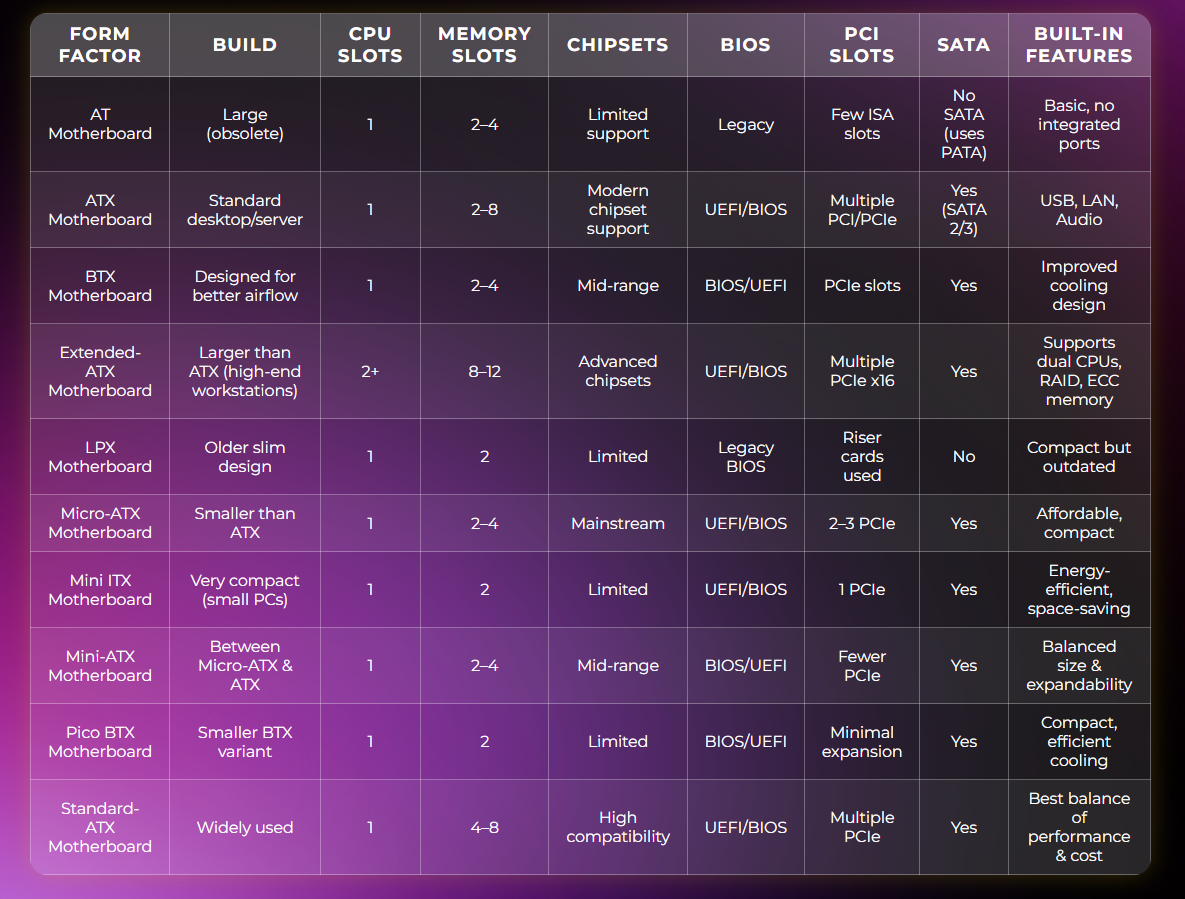Image resolution: width=1185 pixels, height=899 pixels.
Task: Click the '2+' CPU slots cell
Action: (x=370, y=371)
